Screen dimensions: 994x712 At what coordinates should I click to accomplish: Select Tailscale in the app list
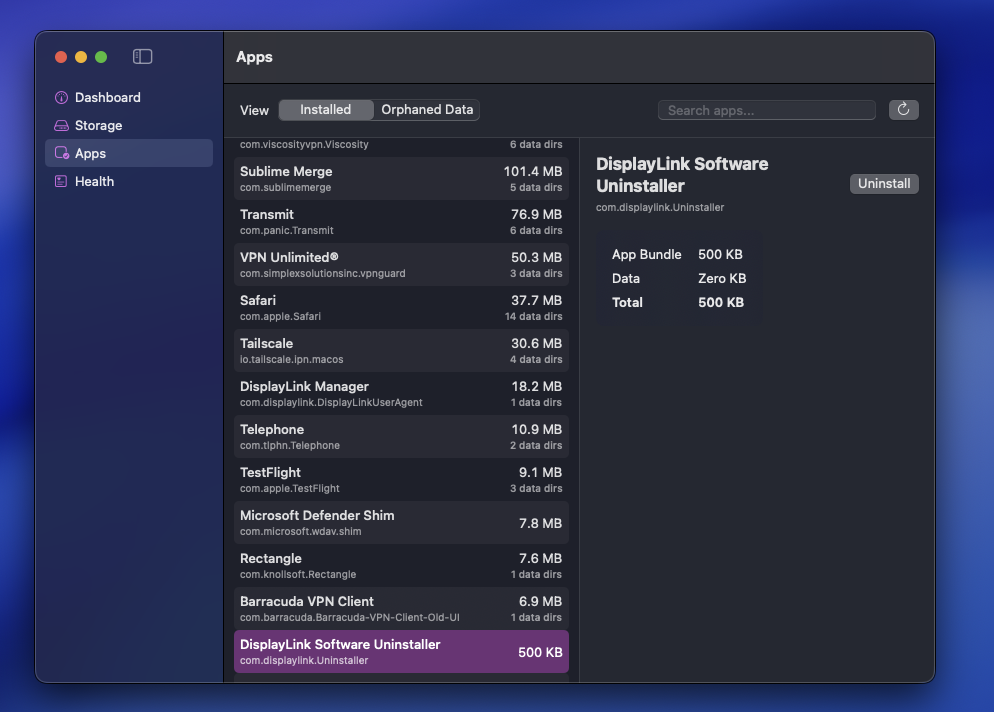400,350
